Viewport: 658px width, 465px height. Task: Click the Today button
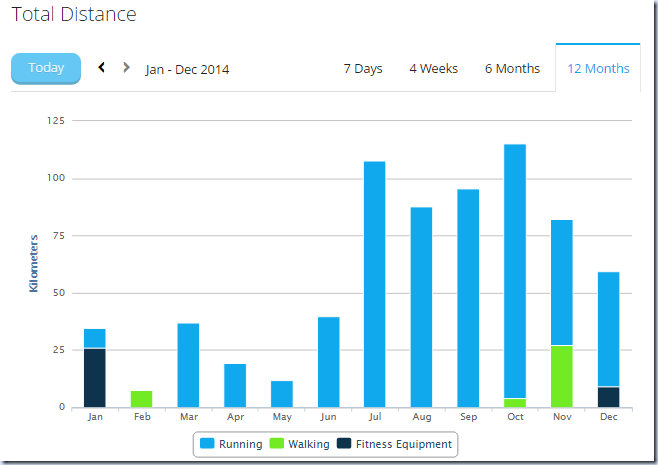tap(46, 68)
